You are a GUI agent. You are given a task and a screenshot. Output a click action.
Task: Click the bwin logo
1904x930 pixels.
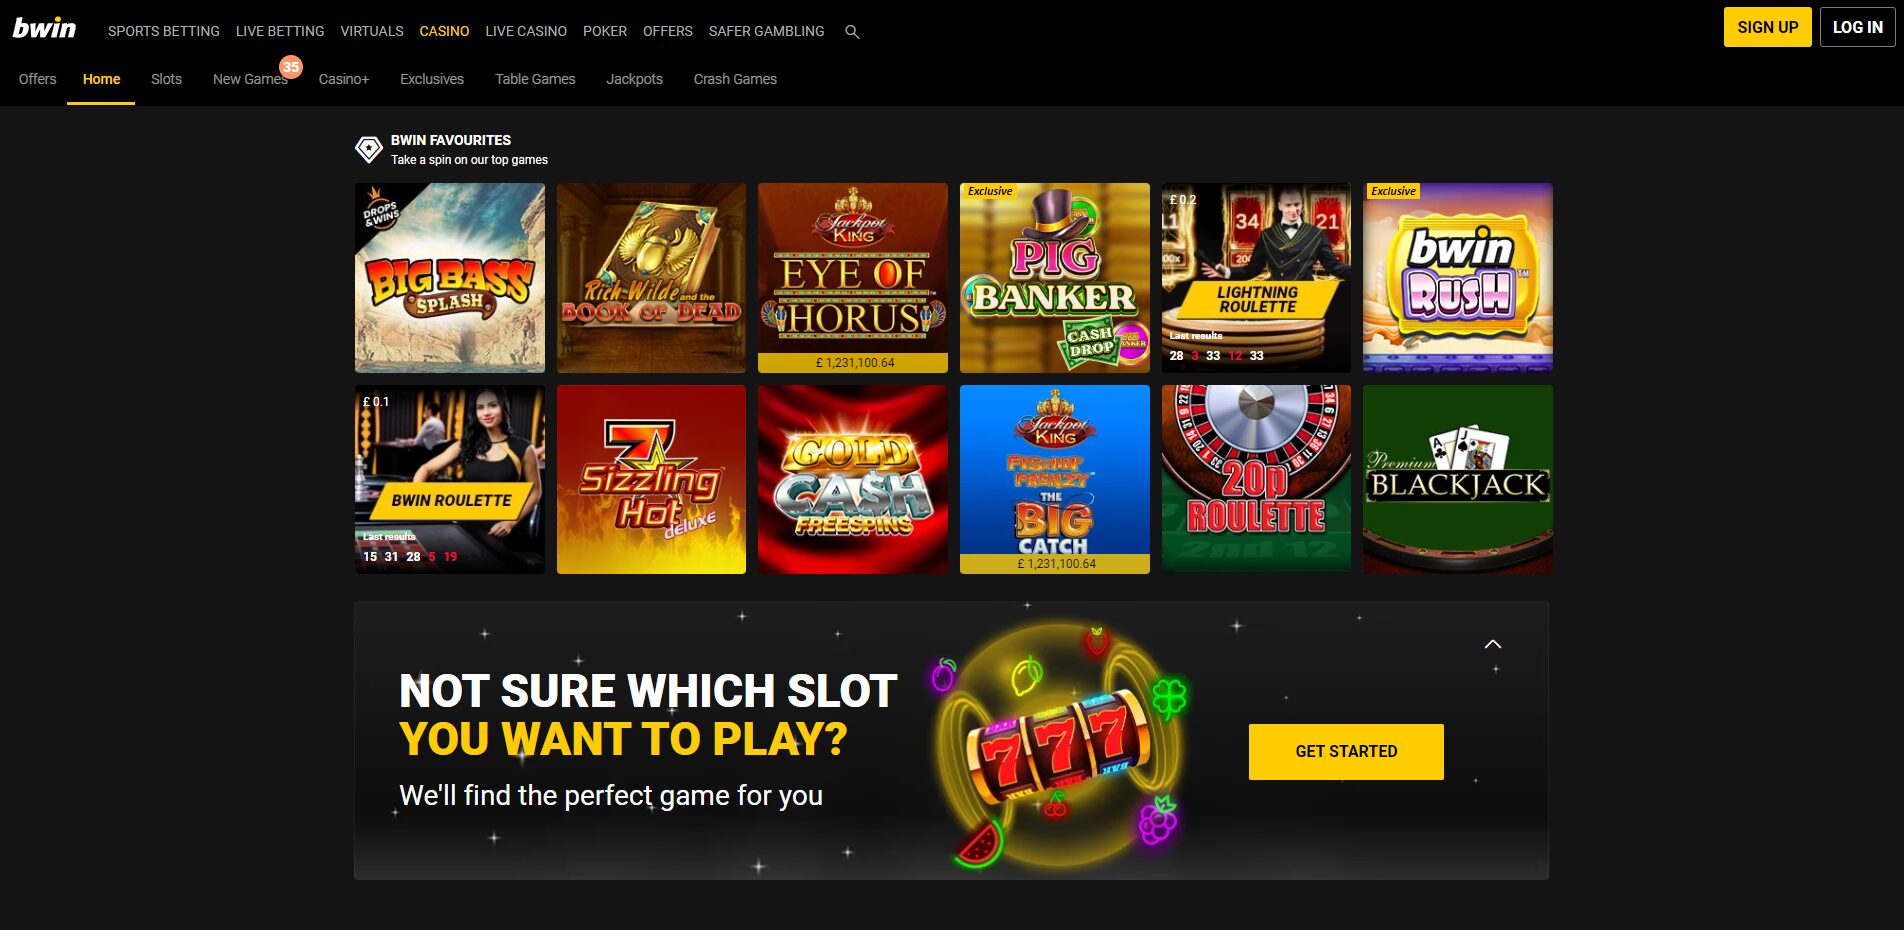pyautogui.click(x=44, y=28)
